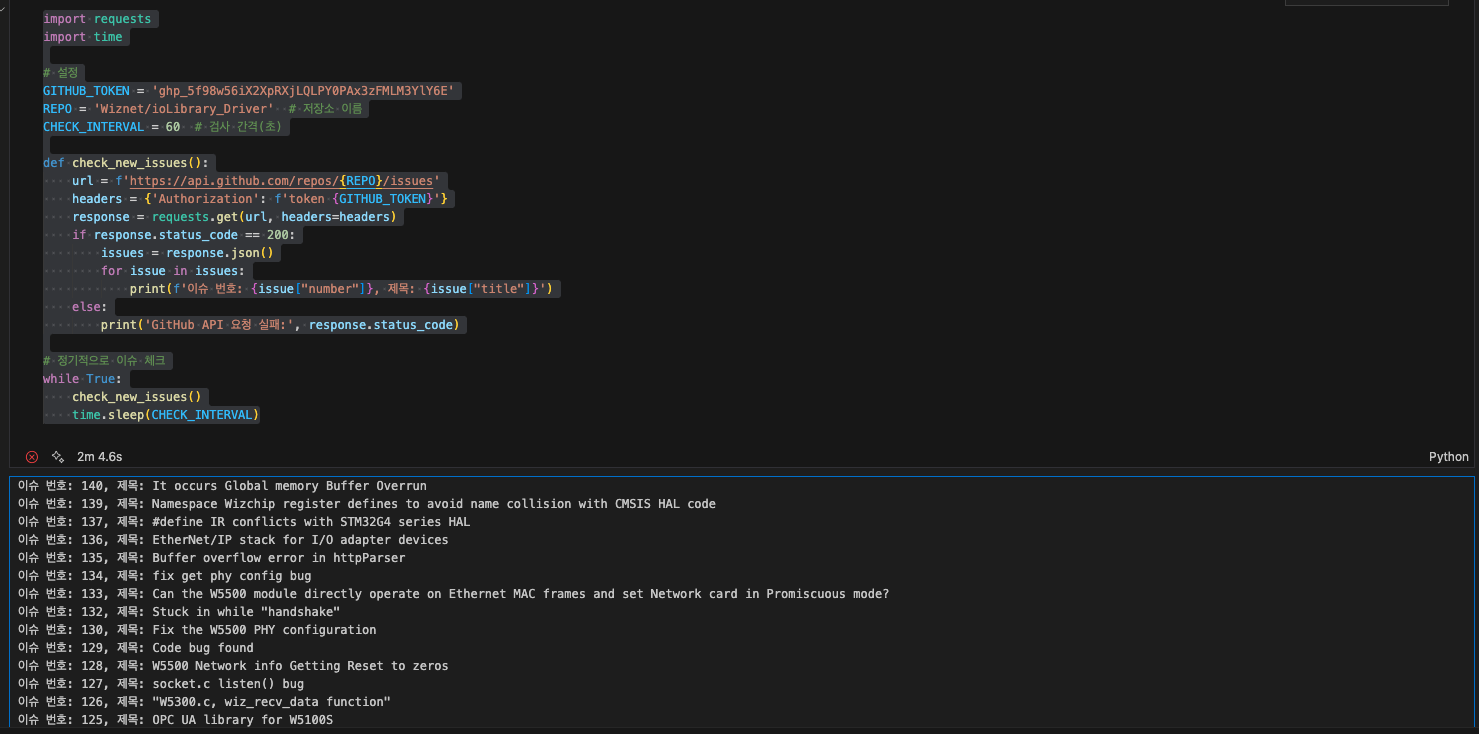Click the time.sleep(CHECK_INTERVAL) line
Viewport: 1479px width, 734px height.
pyautogui.click(x=165, y=415)
